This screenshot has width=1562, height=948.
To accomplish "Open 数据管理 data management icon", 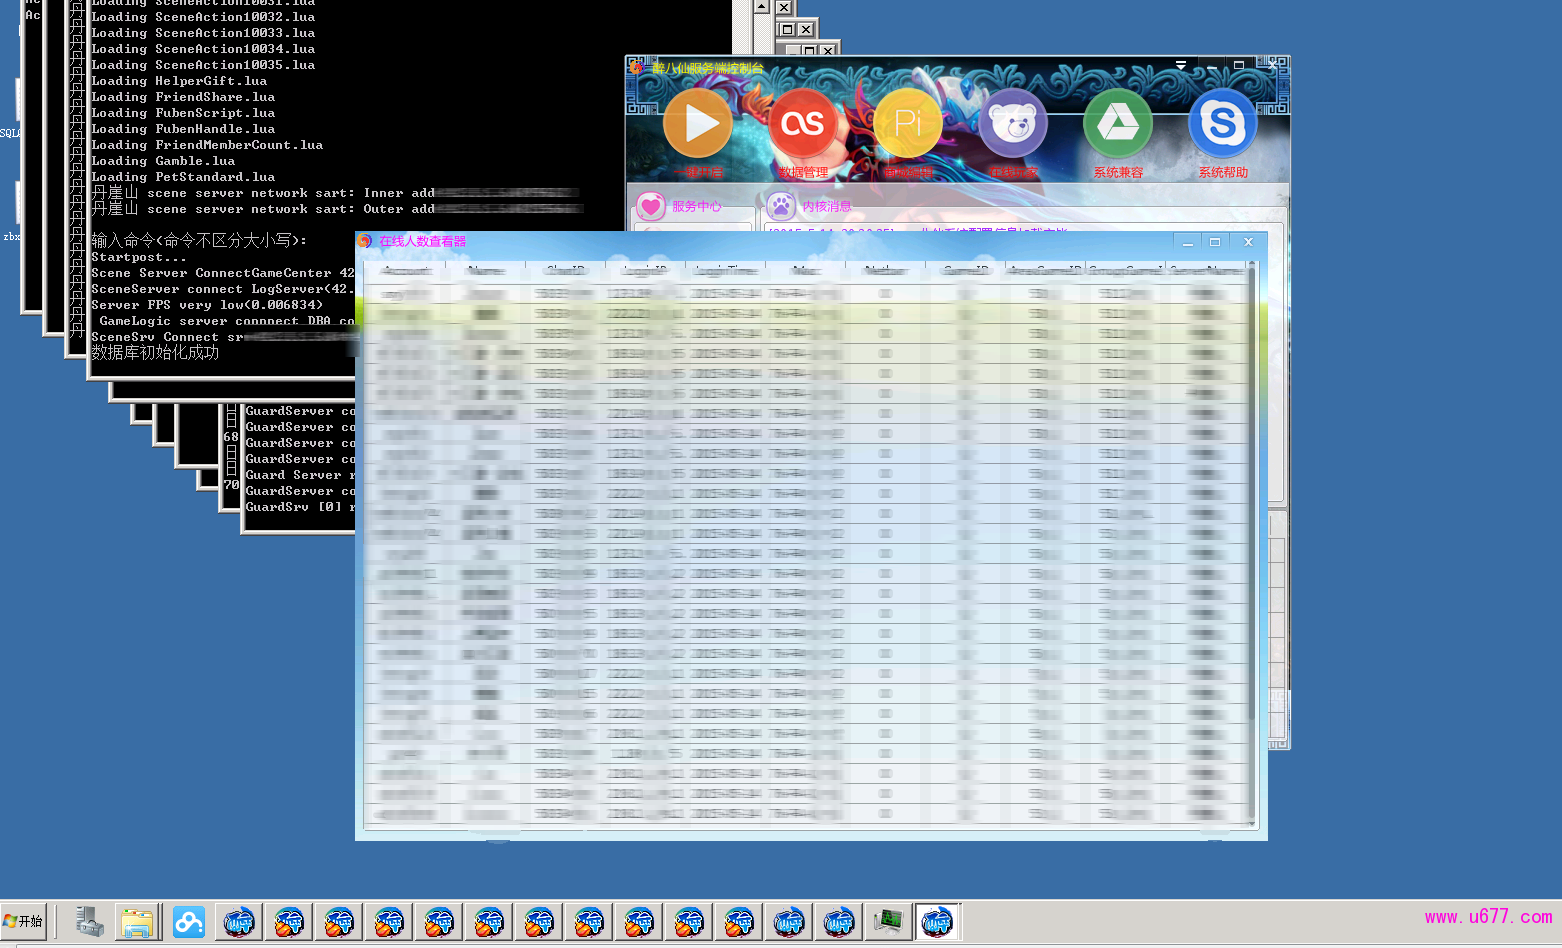I will tap(803, 124).
